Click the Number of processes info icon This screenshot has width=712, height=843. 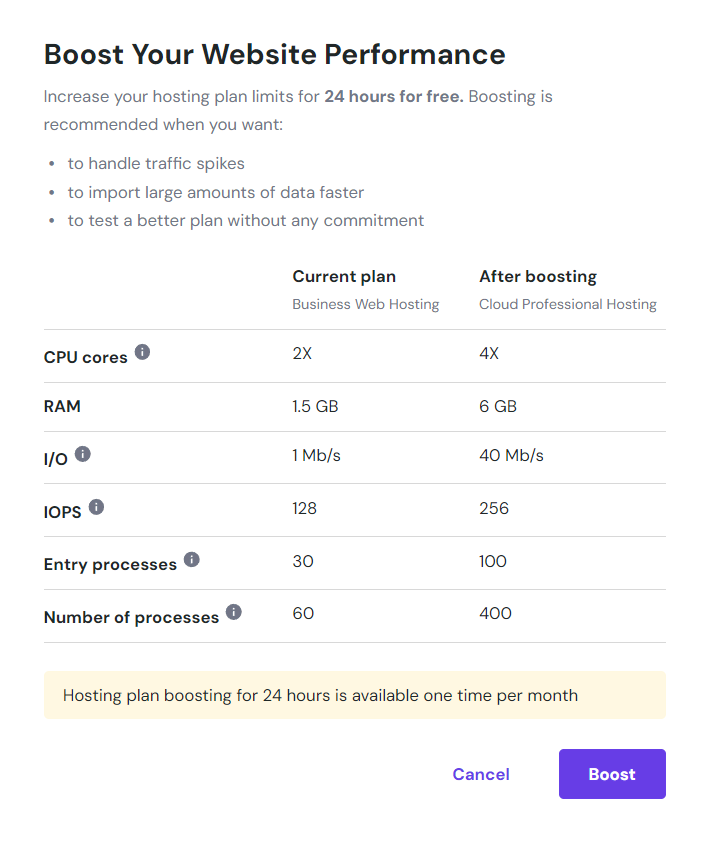(234, 612)
